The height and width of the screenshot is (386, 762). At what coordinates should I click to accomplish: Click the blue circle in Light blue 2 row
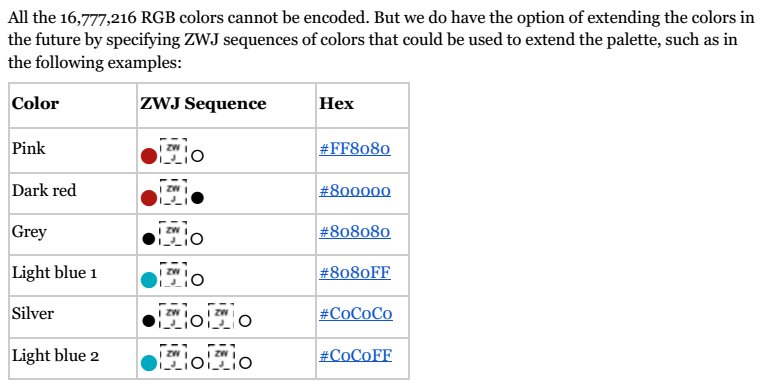(x=149, y=363)
